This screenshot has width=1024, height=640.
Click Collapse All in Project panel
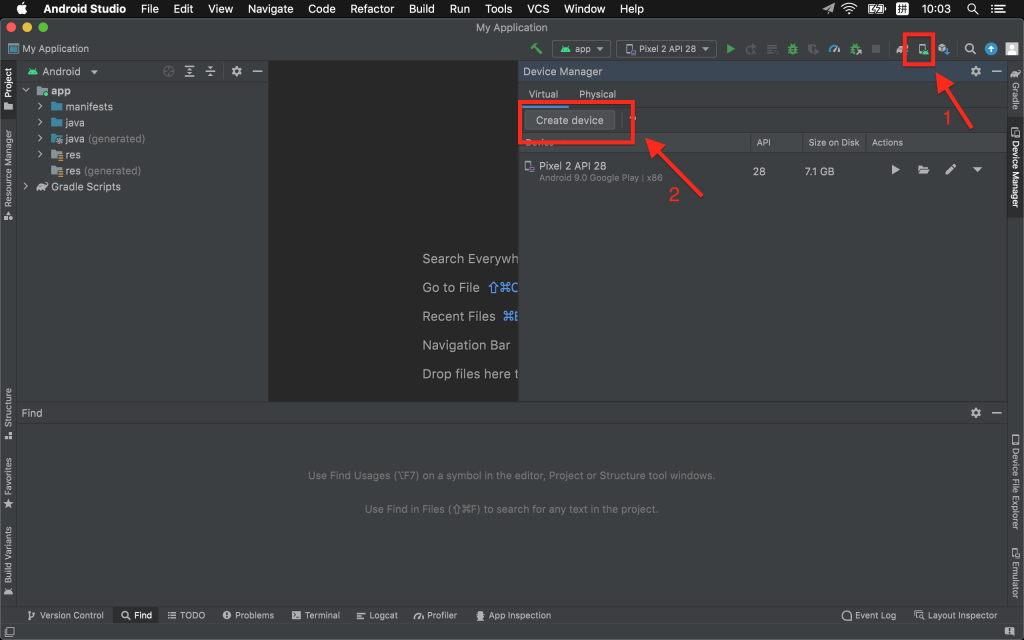[210, 71]
